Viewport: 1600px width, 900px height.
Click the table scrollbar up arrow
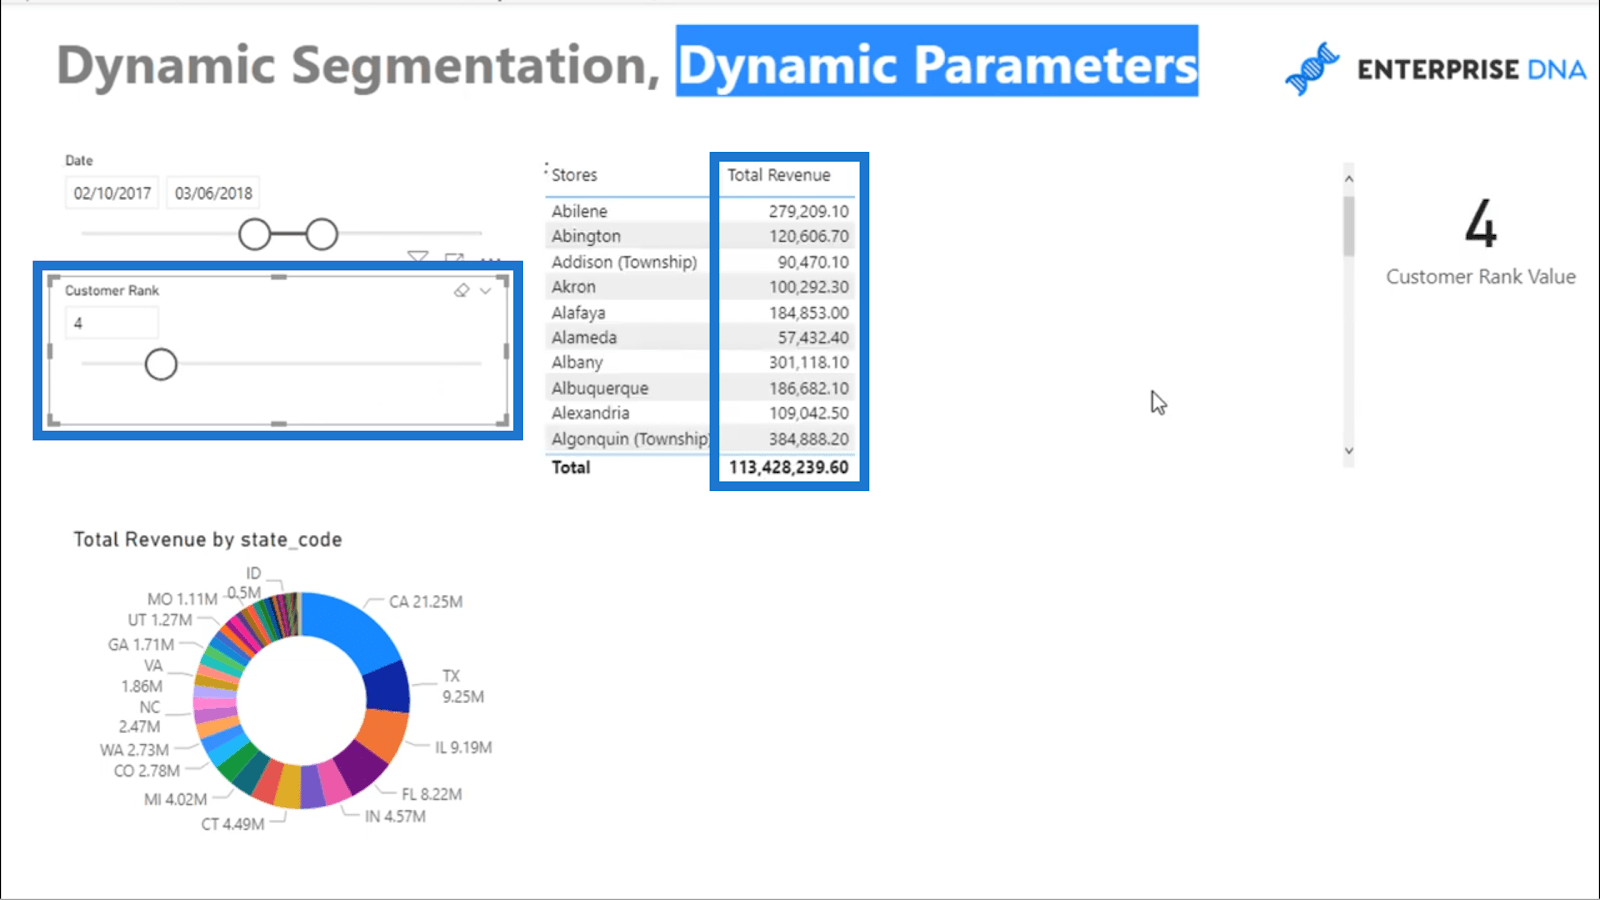click(x=1349, y=179)
